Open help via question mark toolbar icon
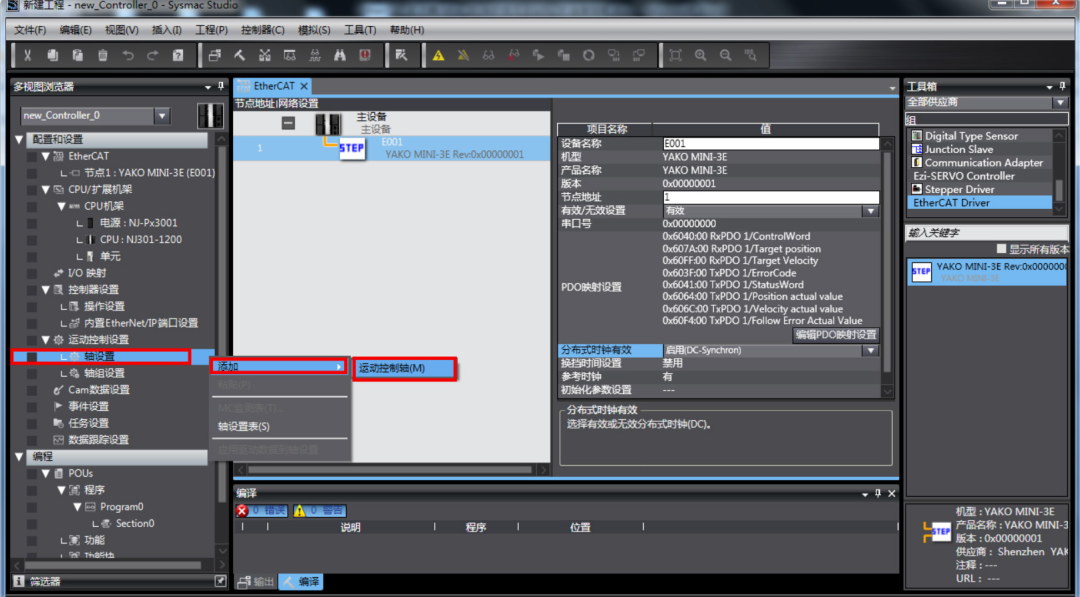This screenshot has height=597, width=1080. [x=178, y=55]
